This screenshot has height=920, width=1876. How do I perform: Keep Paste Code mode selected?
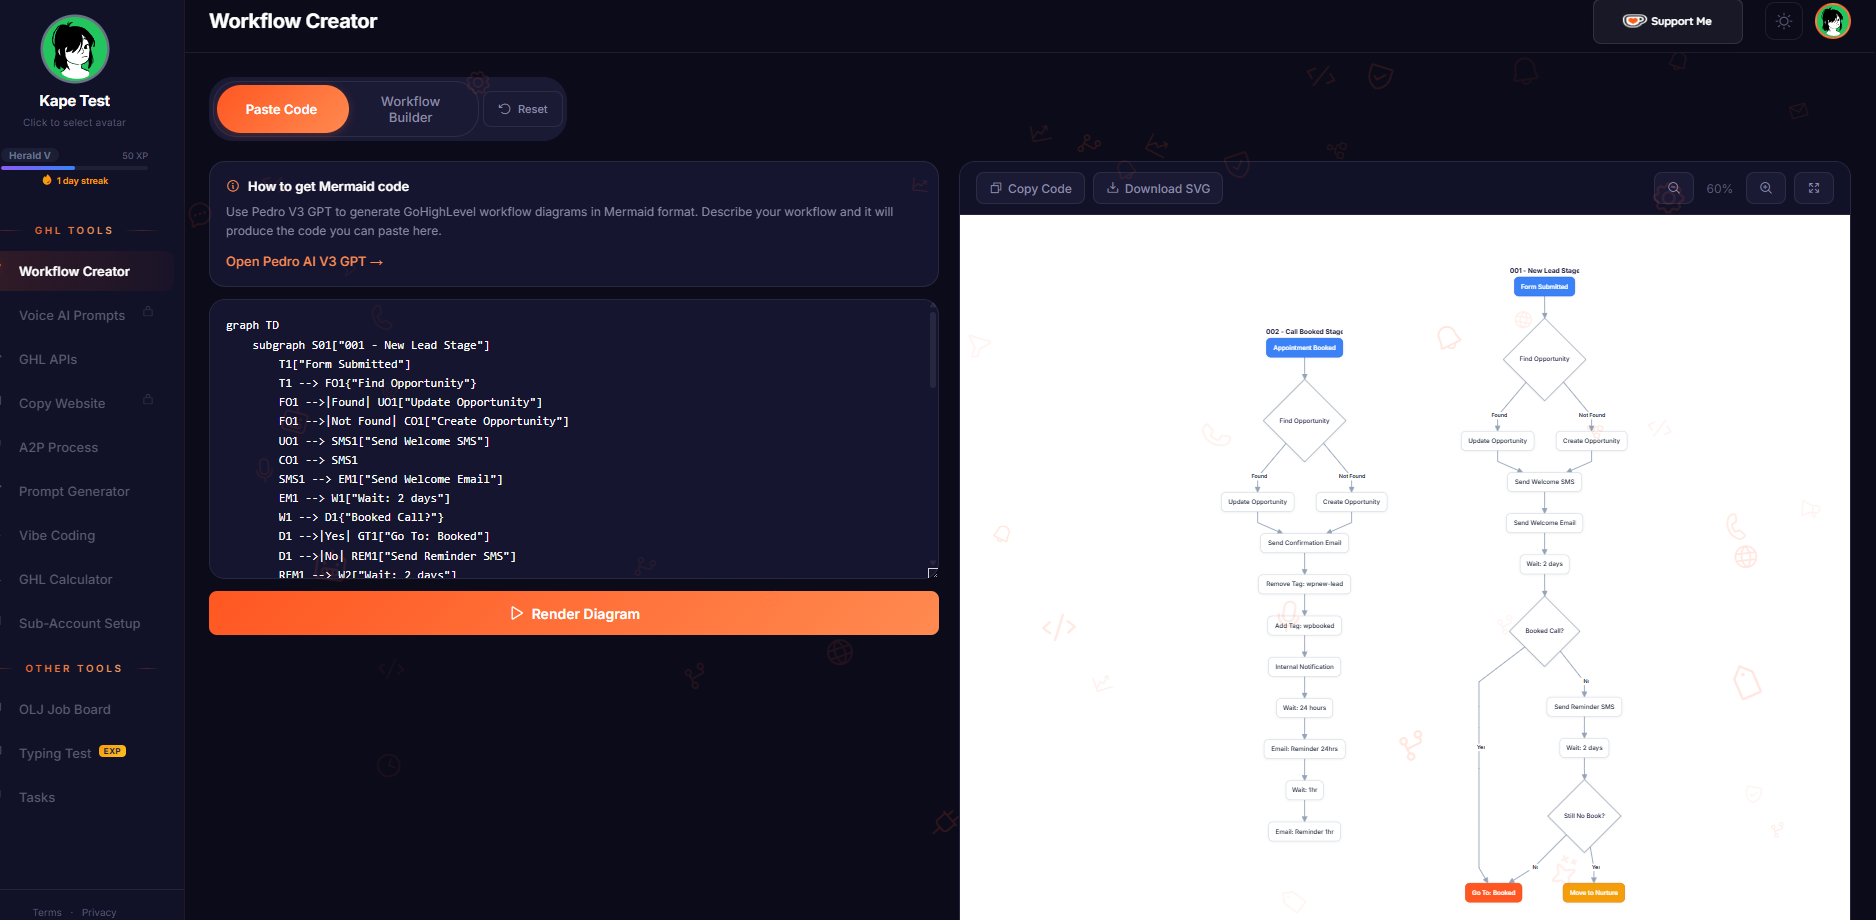click(x=283, y=109)
